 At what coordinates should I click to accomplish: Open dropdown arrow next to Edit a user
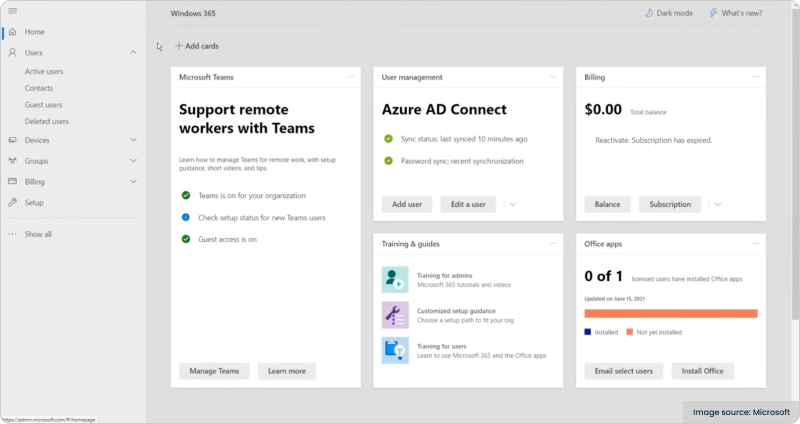pyautogui.click(x=513, y=204)
